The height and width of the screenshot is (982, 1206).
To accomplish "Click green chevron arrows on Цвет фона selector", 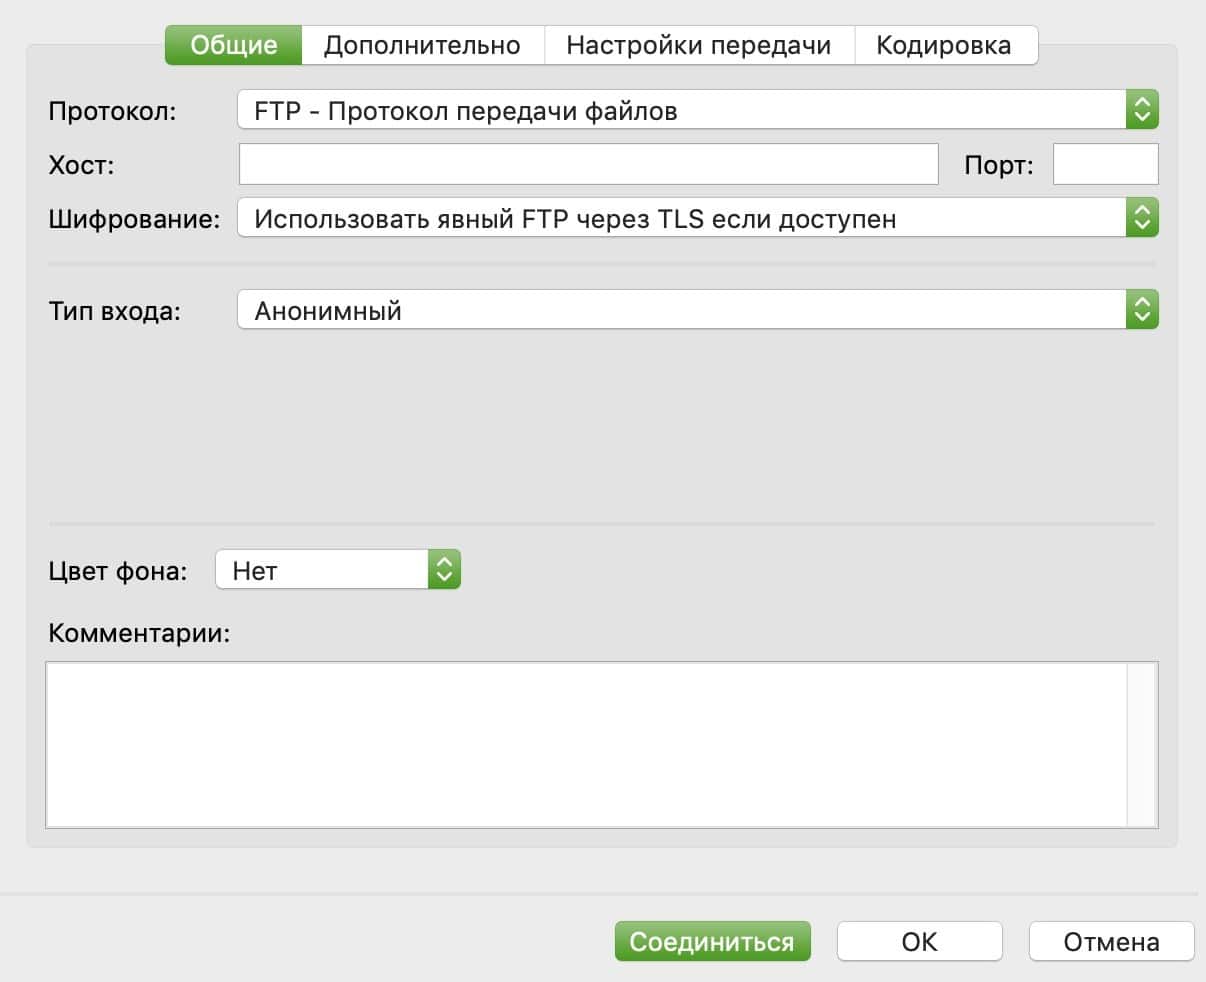I will click(444, 570).
